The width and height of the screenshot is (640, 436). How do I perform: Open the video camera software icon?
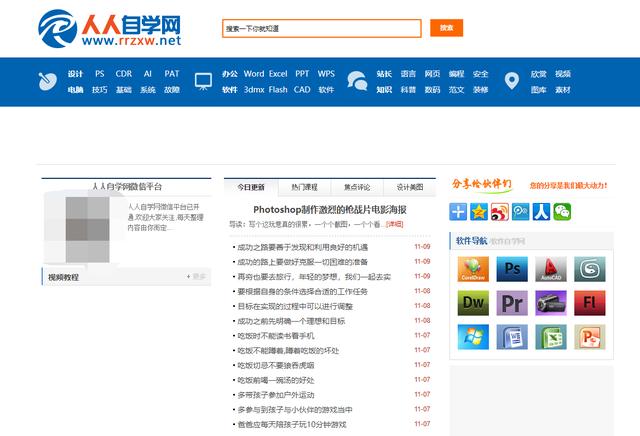pyautogui.click(x=551, y=303)
